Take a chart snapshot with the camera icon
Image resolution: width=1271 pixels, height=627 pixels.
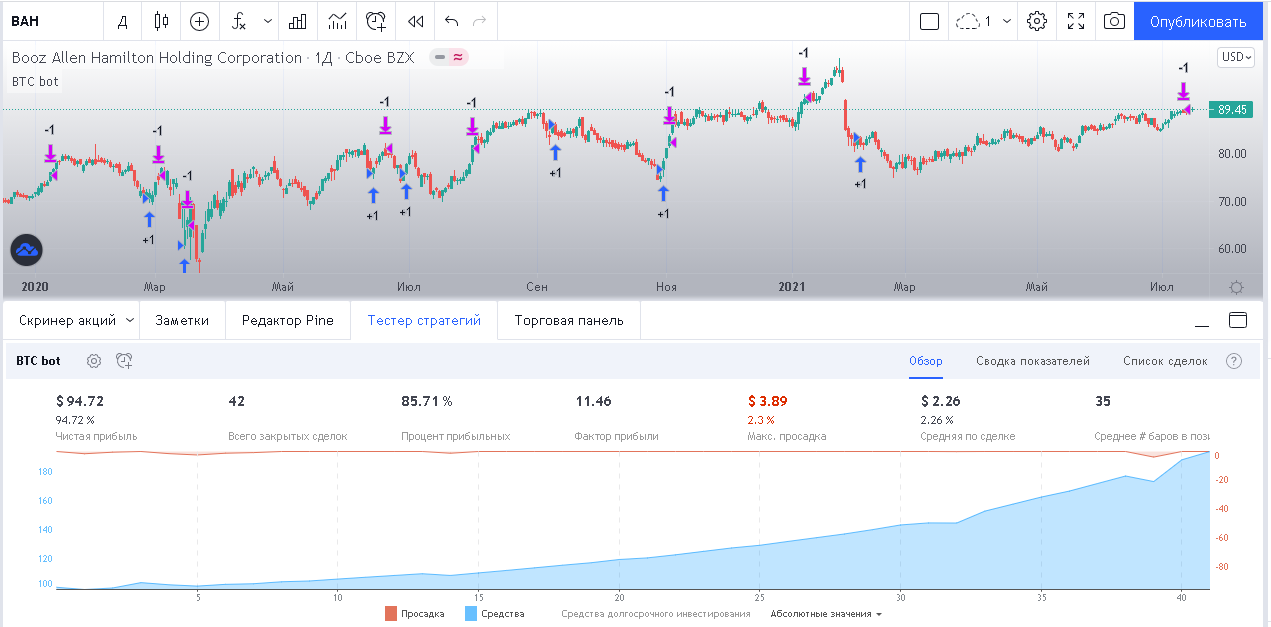(1113, 21)
